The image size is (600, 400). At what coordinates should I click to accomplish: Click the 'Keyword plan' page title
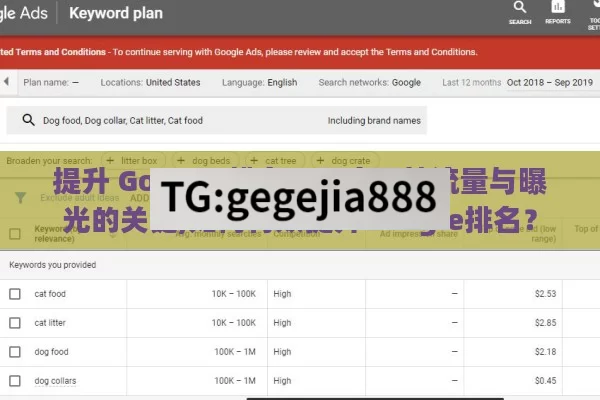(116, 13)
